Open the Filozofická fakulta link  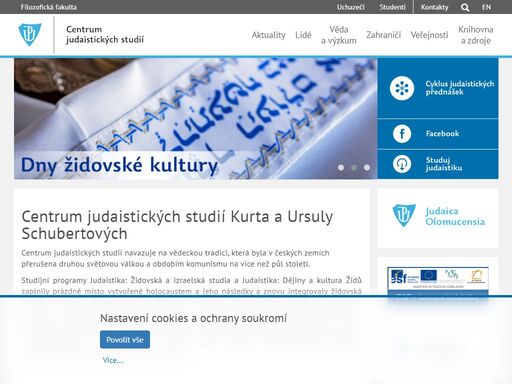click(x=49, y=7)
